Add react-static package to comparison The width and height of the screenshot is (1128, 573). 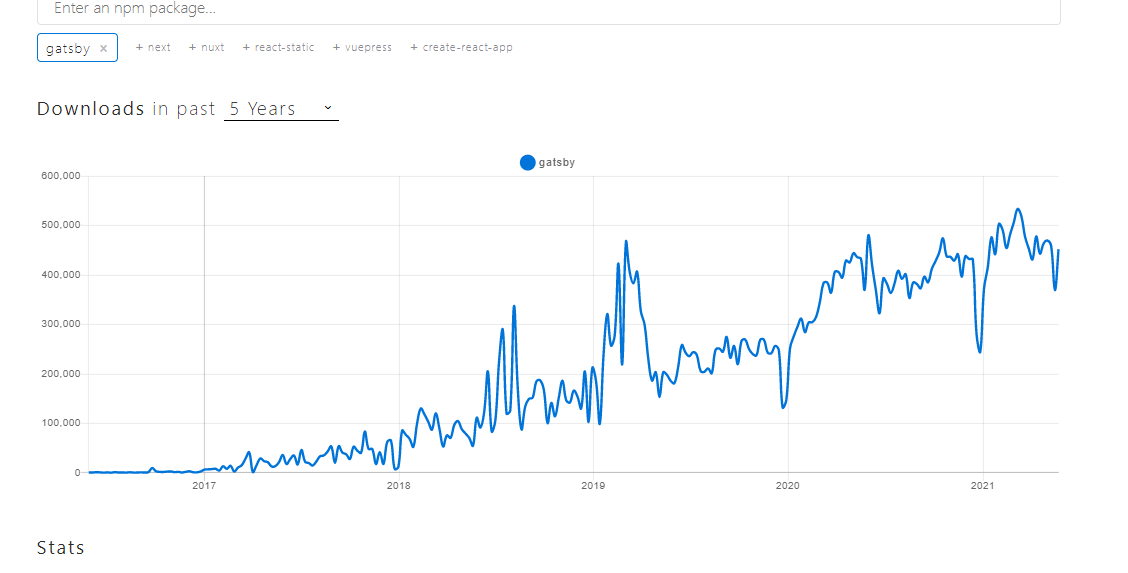[x=278, y=47]
